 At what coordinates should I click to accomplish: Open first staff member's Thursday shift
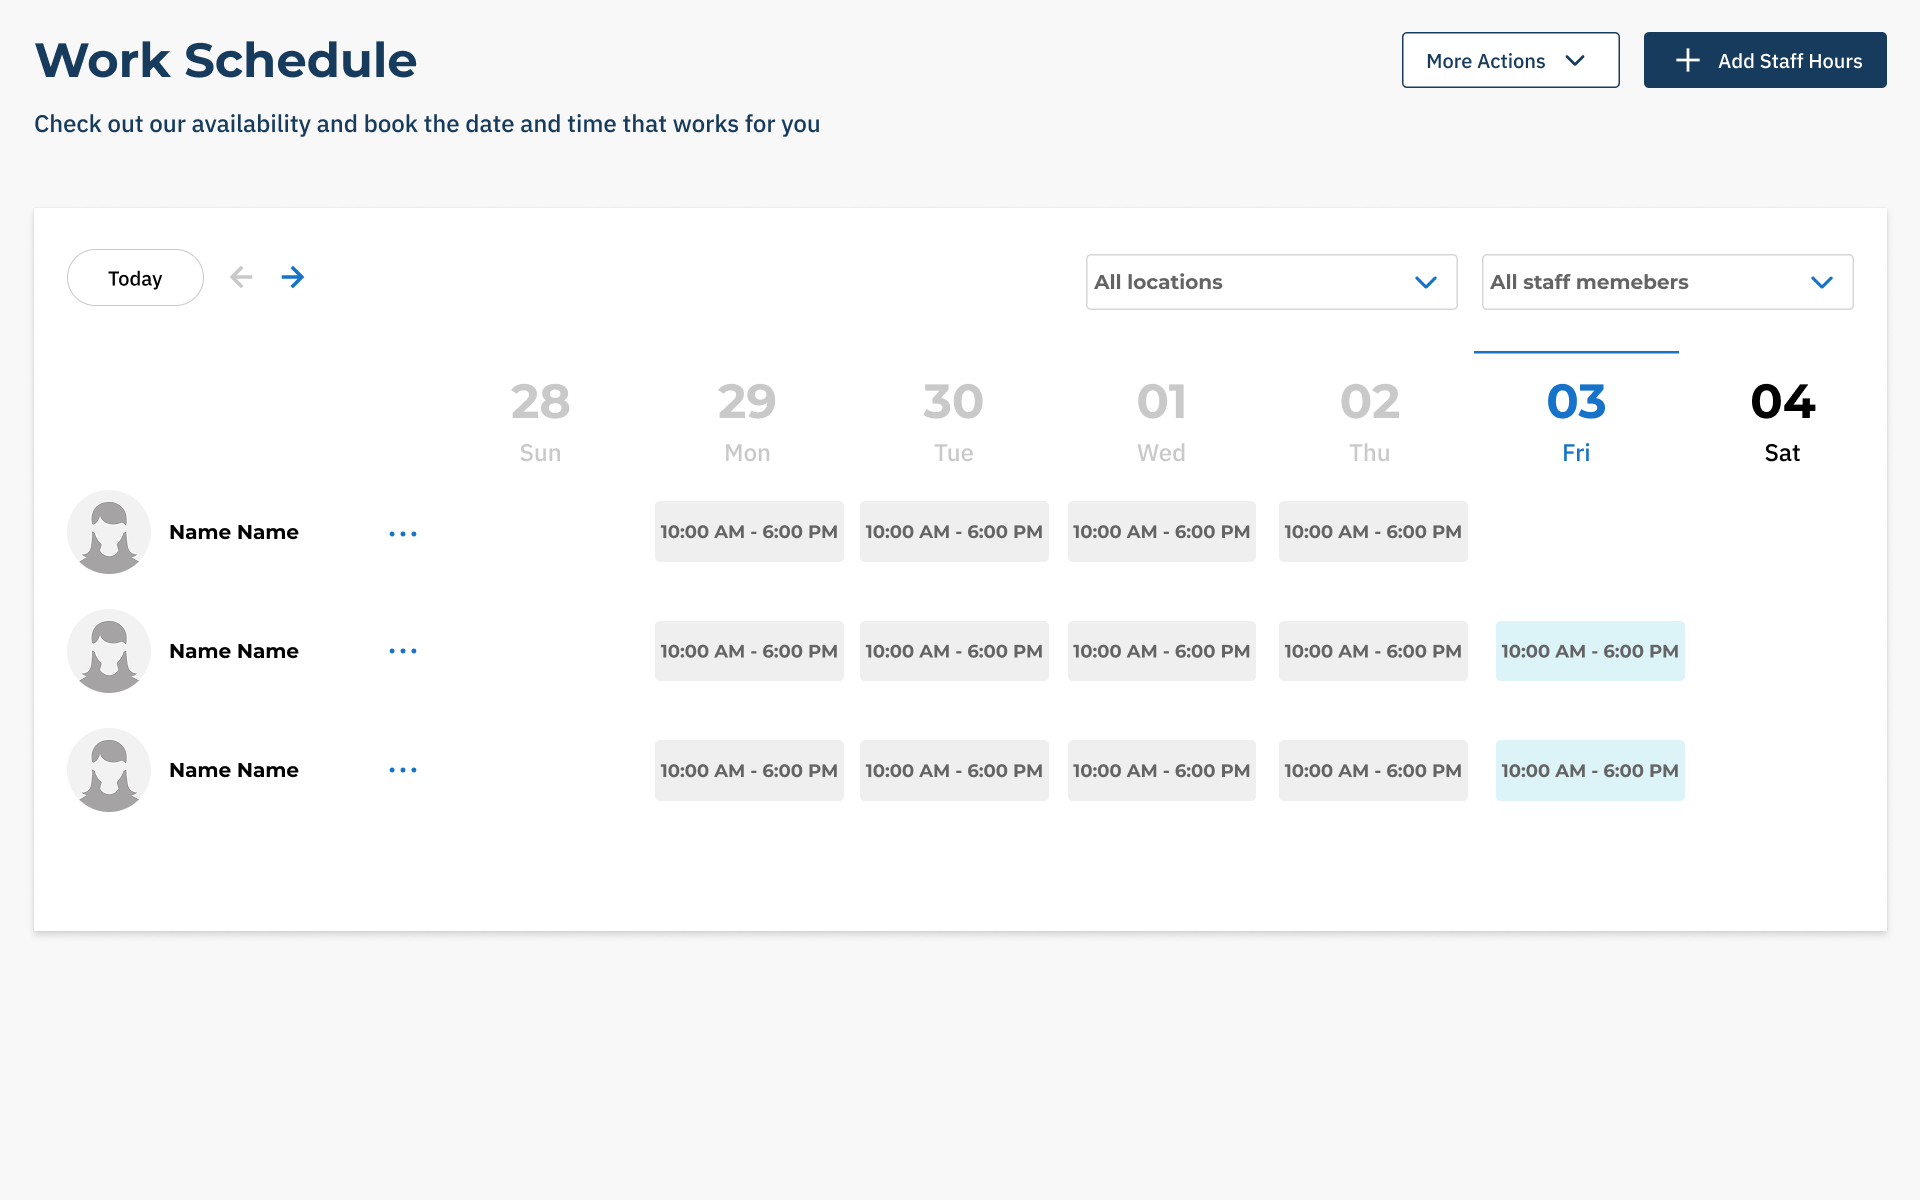click(x=1373, y=531)
